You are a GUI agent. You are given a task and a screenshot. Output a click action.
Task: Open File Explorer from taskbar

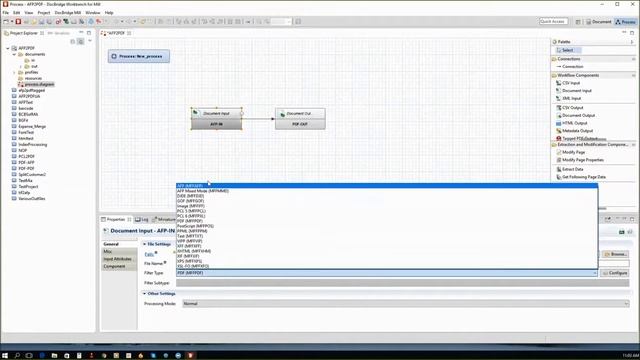tap(54, 356)
